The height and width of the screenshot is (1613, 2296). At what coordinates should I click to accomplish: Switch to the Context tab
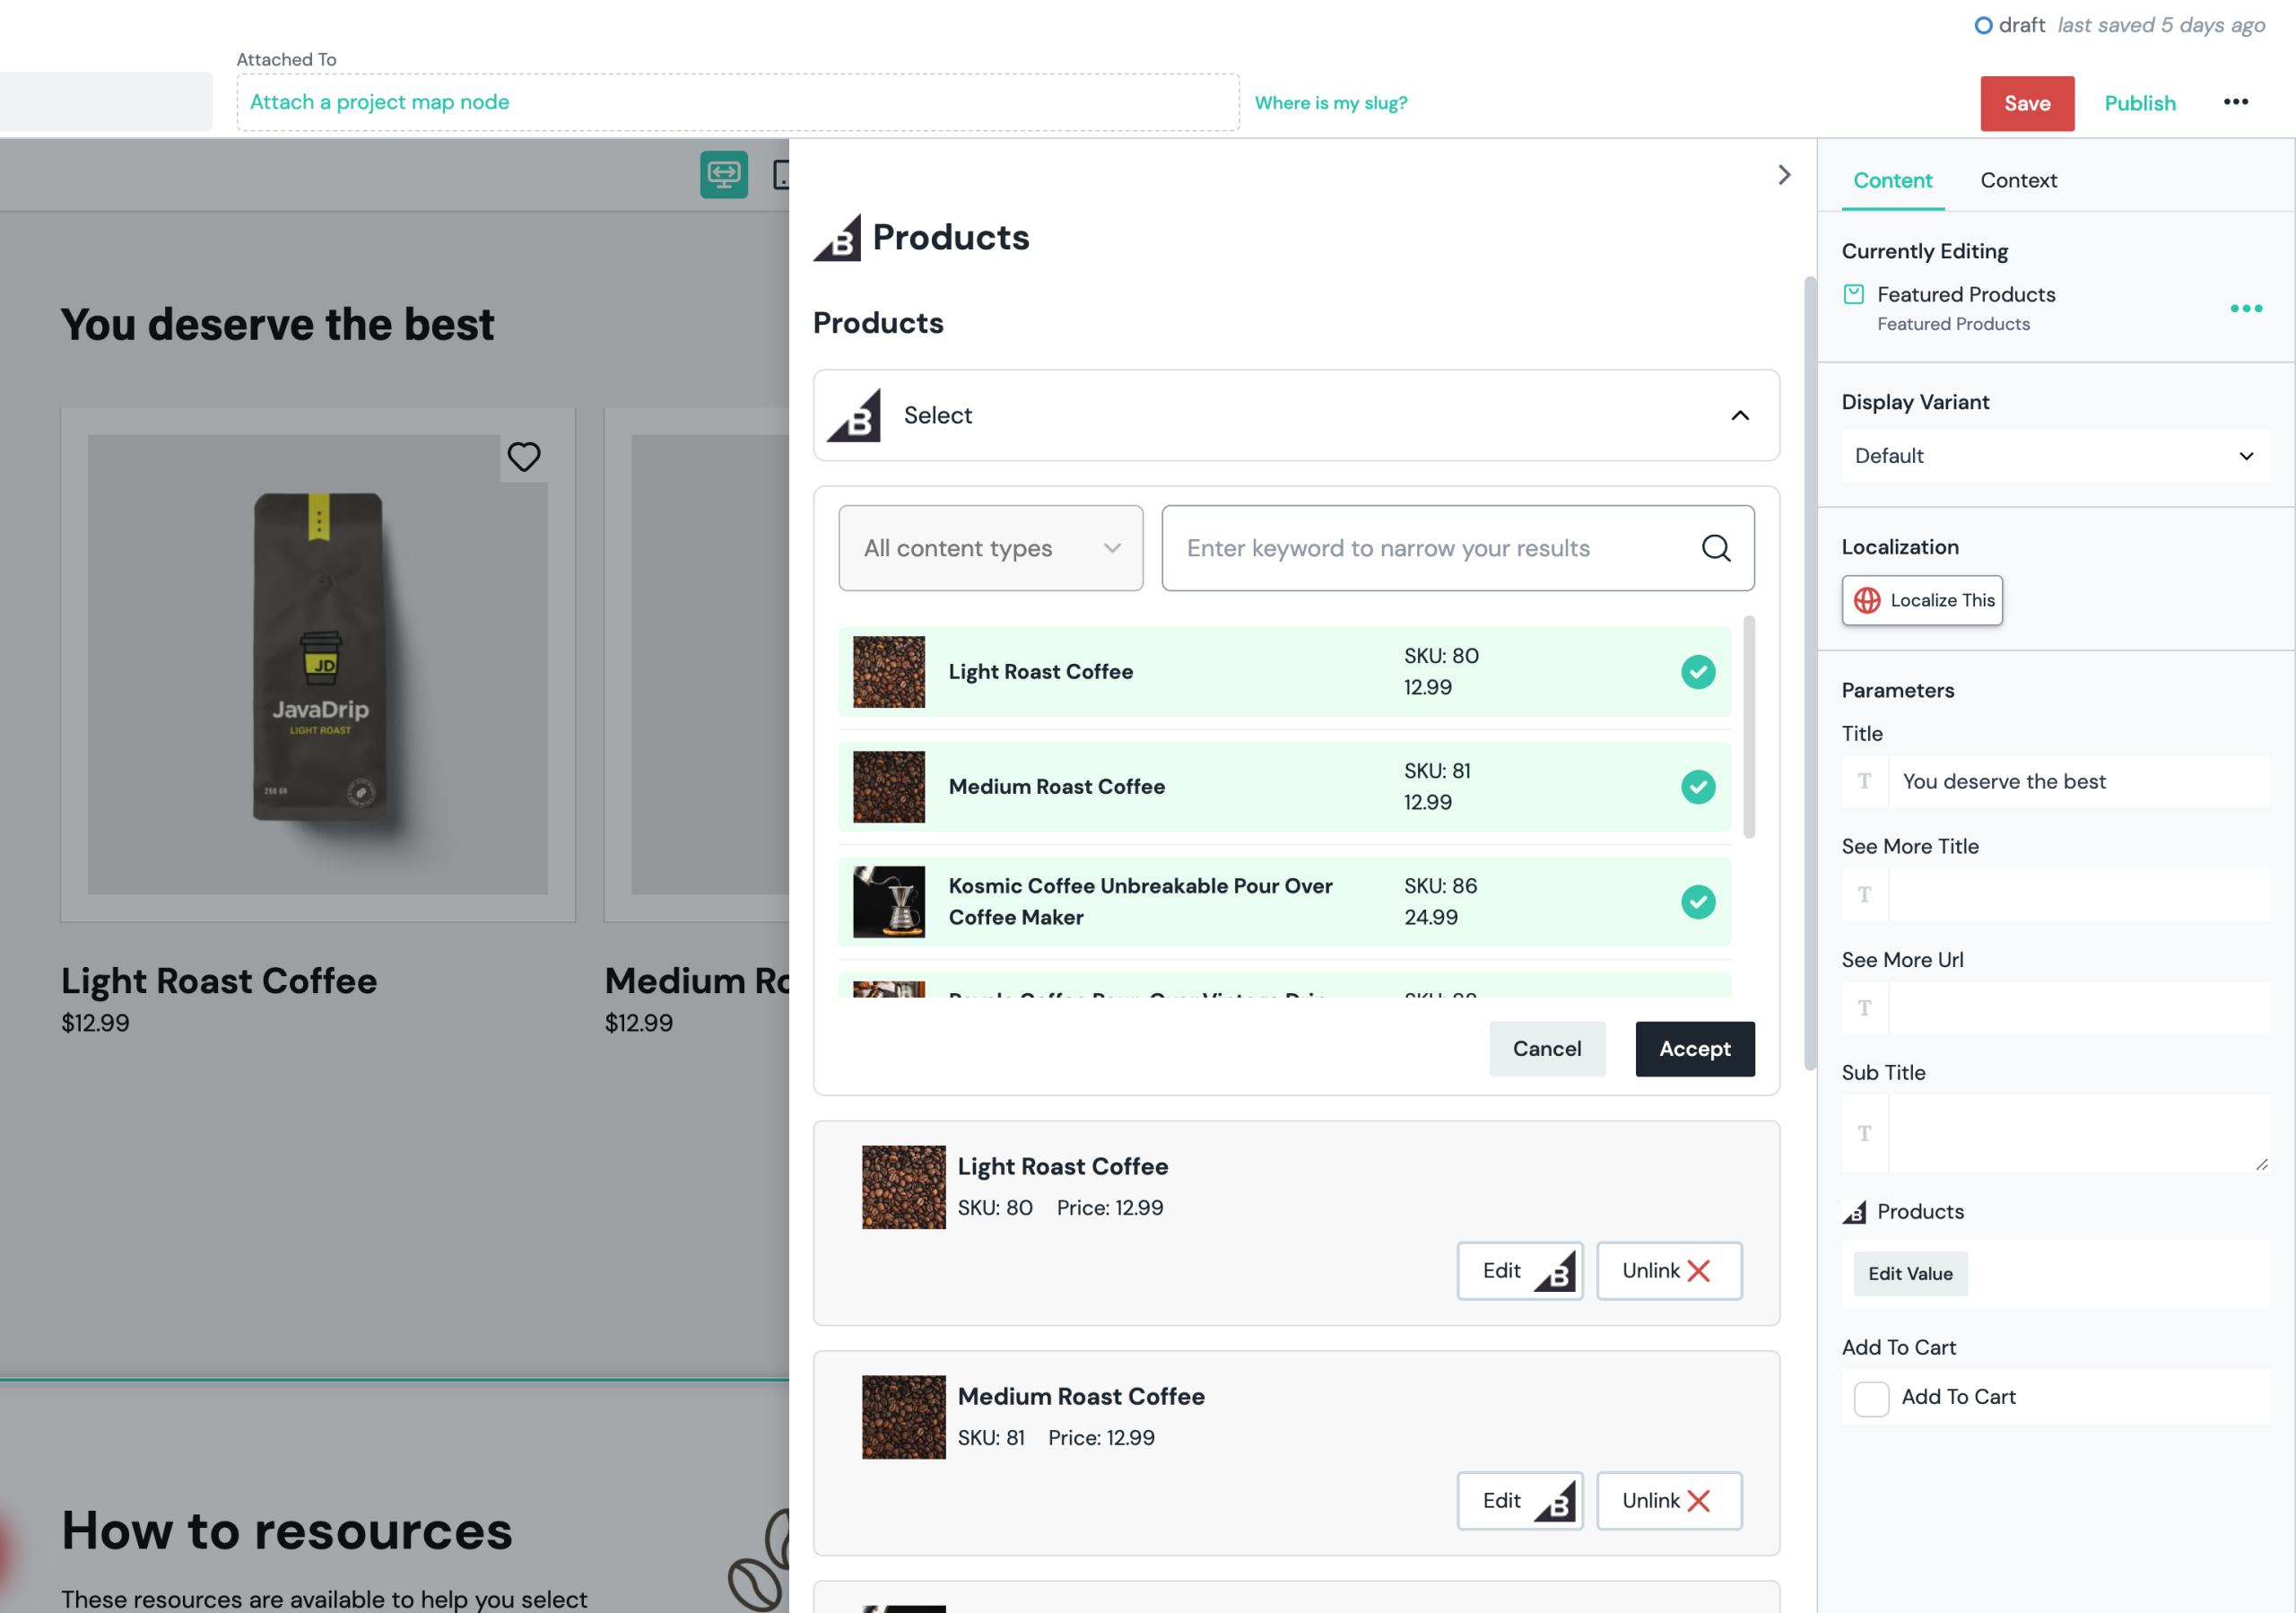coord(2018,181)
